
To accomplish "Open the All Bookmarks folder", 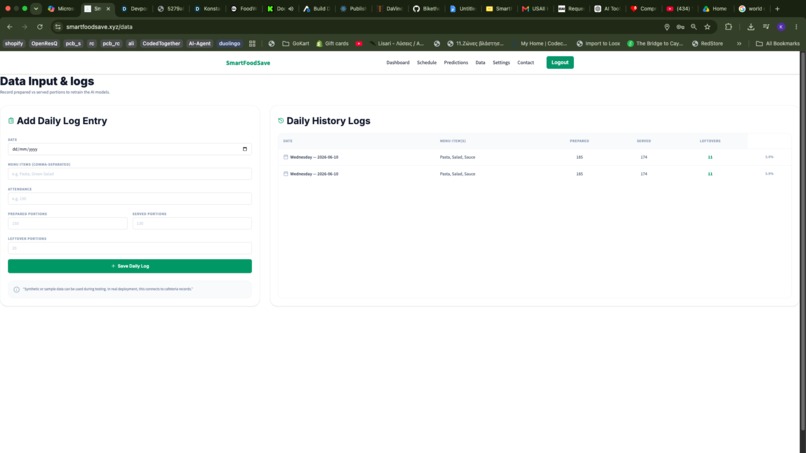I will tap(777, 44).
